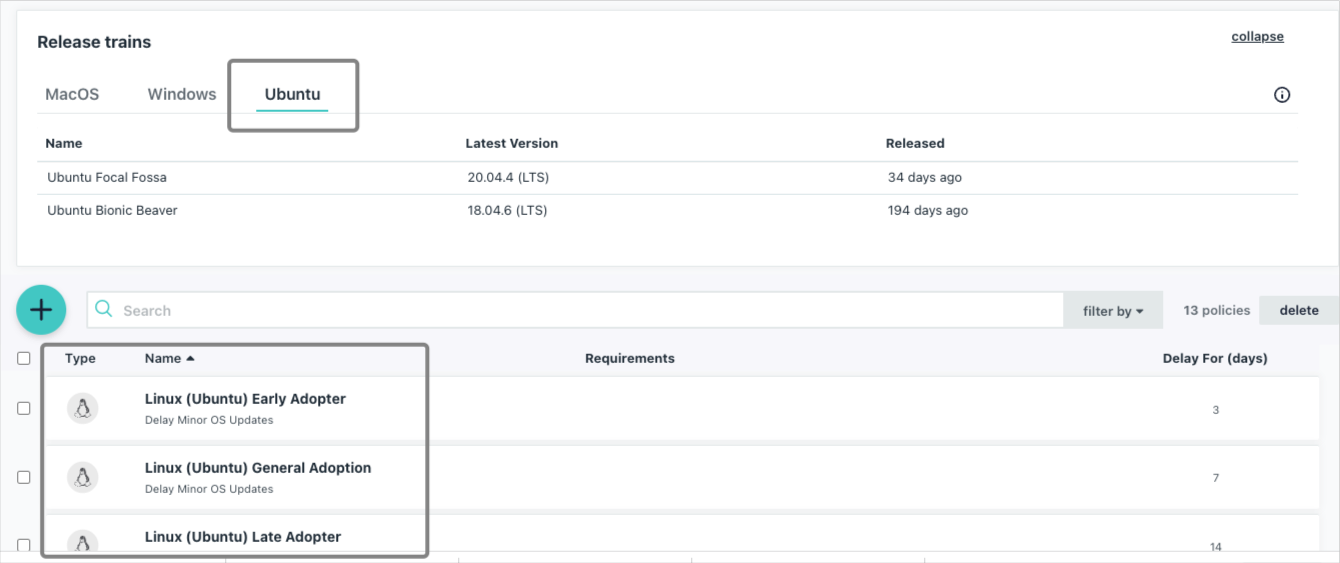Open the Linux (Ubuntu) Early Adopter policy
1340x563 pixels.
click(245, 399)
